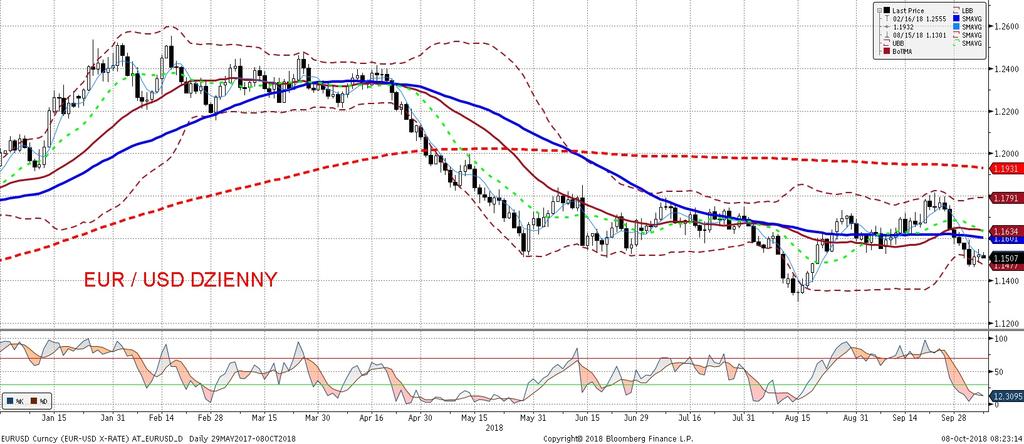Click the red dashed SMAVG legend icon
The width and height of the screenshot is (1024, 444).
pos(956,35)
